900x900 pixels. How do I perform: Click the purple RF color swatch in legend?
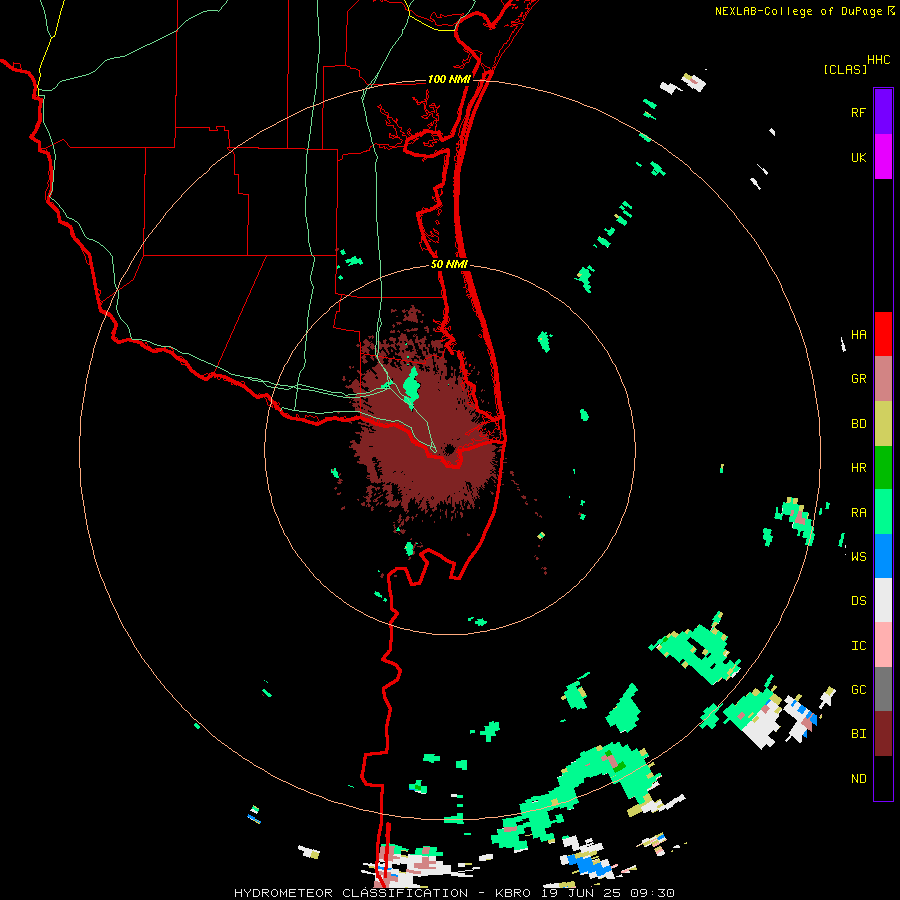(x=883, y=112)
